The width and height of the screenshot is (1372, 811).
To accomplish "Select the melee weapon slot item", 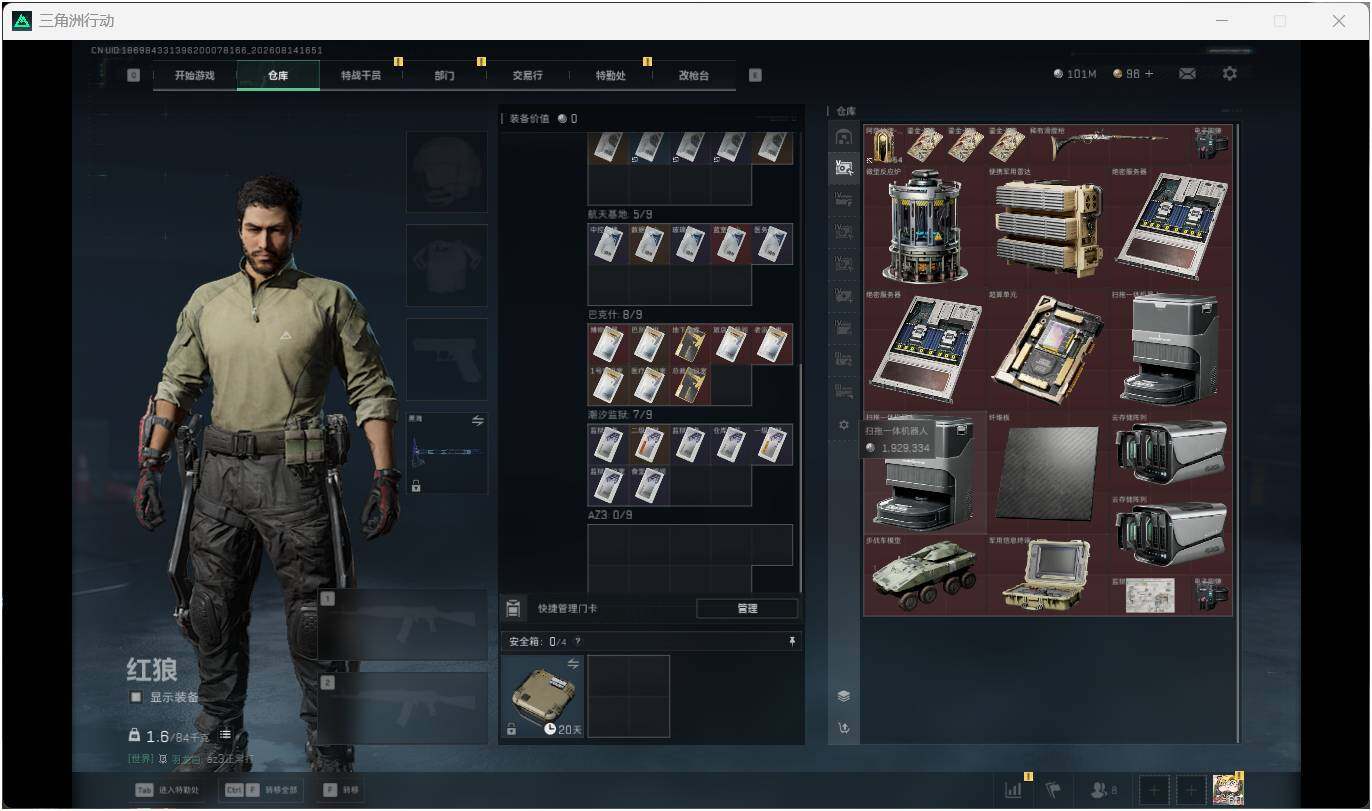I will 447,453.
